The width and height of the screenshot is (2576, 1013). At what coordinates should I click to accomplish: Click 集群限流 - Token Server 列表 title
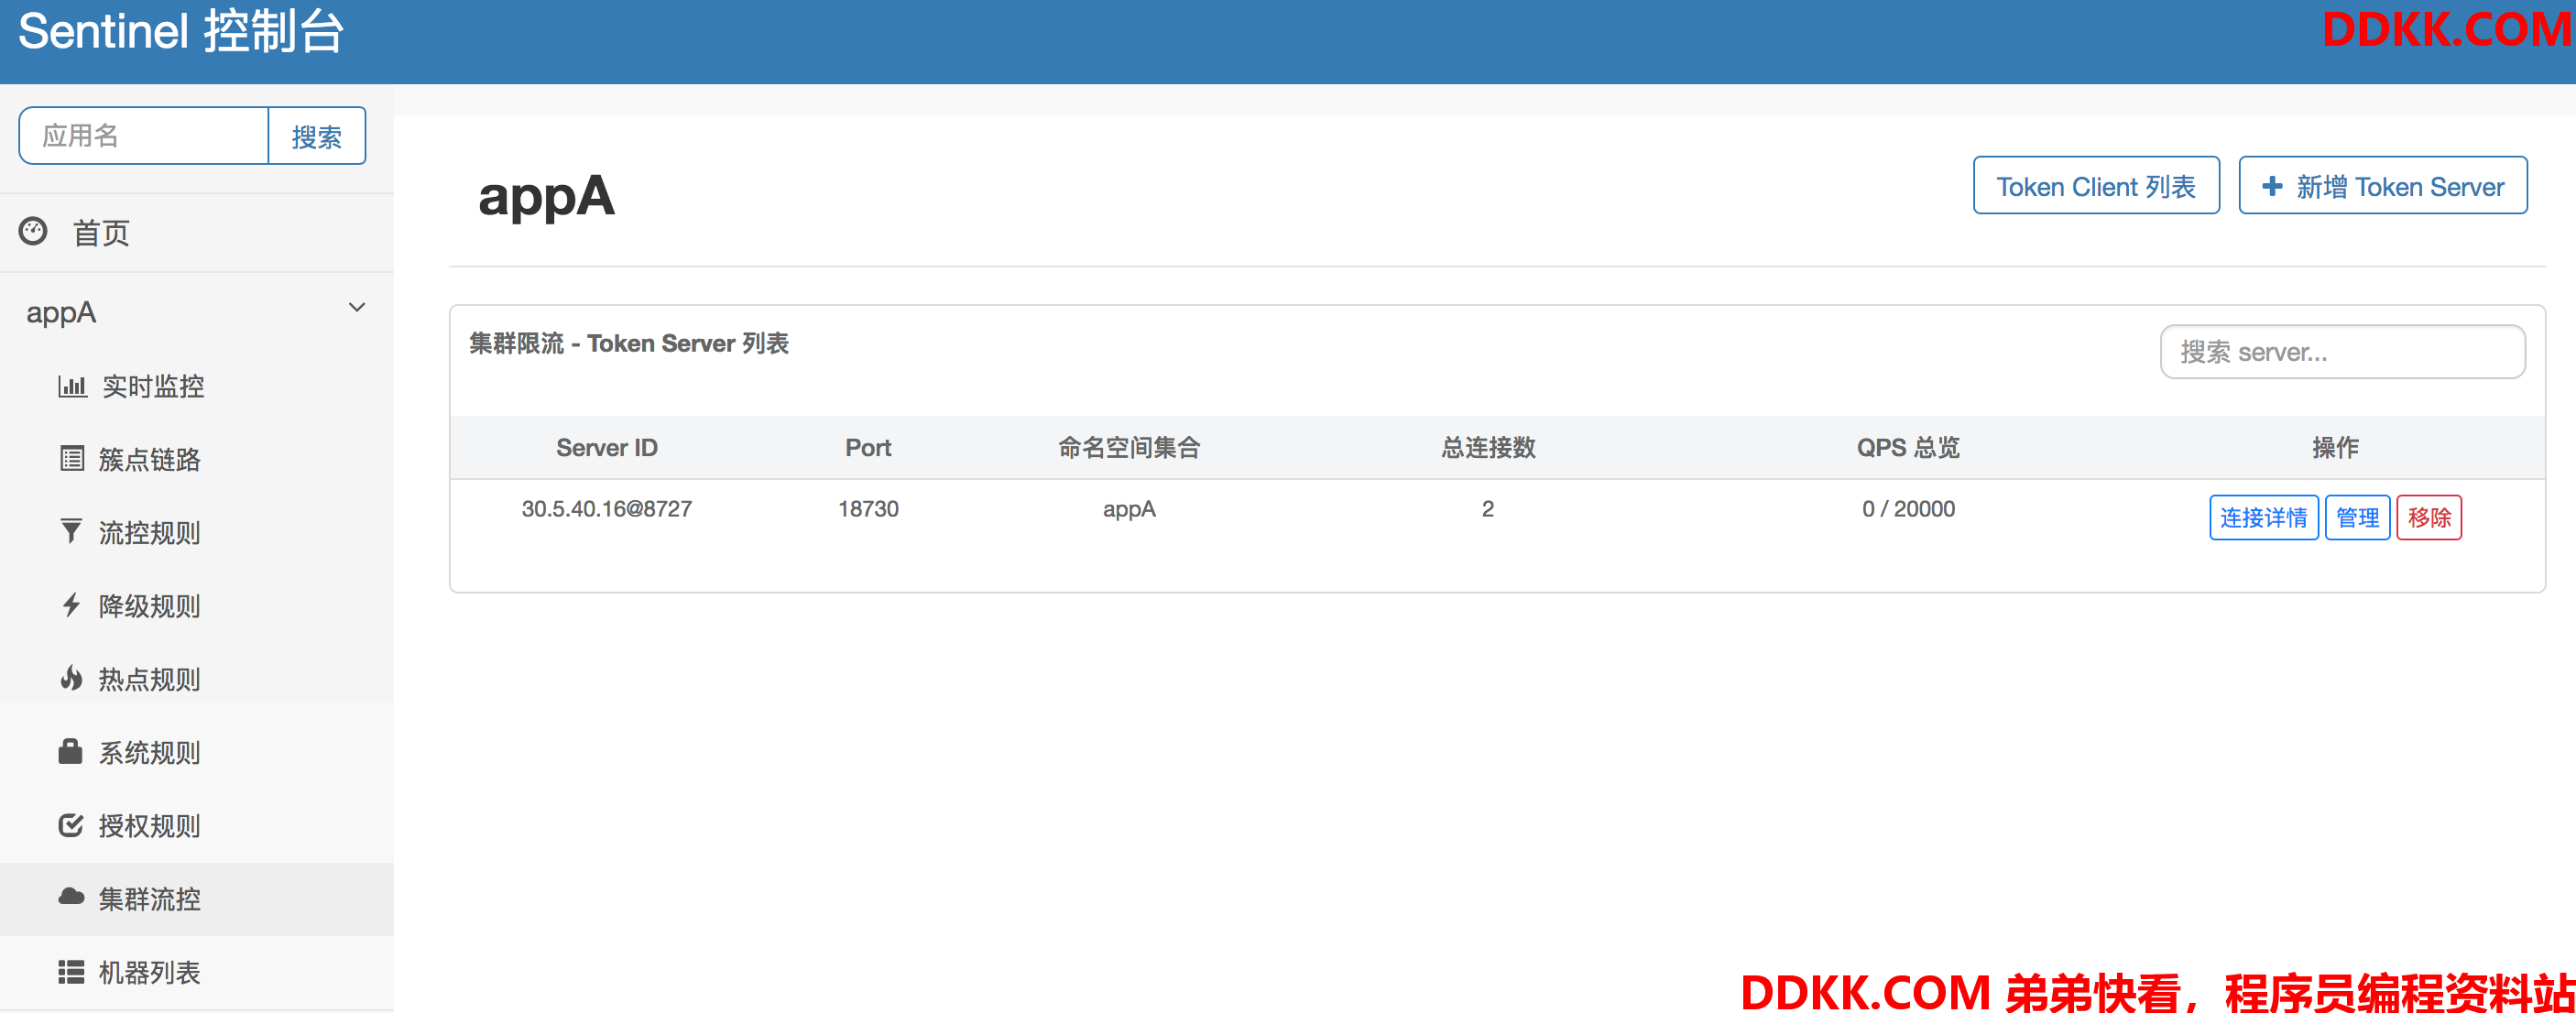(629, 344)
